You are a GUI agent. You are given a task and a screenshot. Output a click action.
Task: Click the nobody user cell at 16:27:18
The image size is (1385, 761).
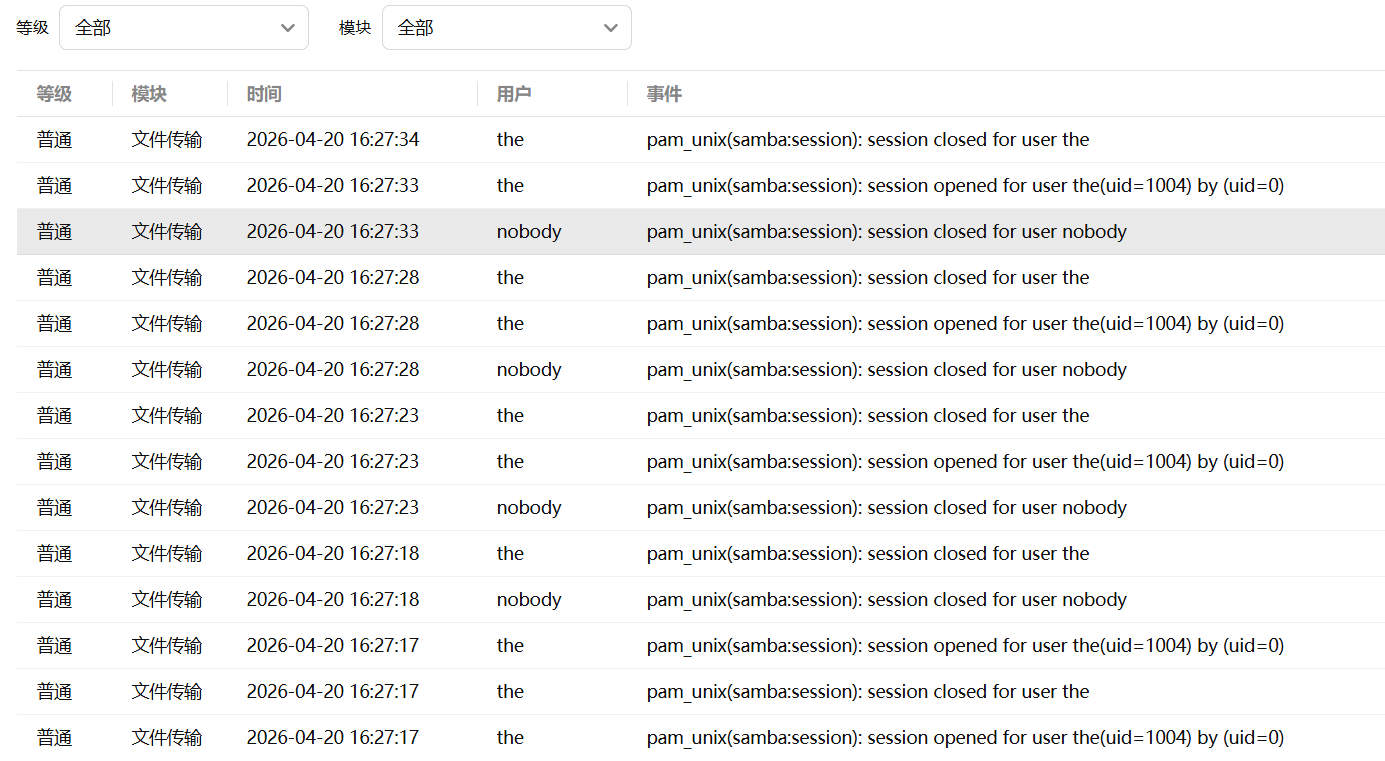529,600
